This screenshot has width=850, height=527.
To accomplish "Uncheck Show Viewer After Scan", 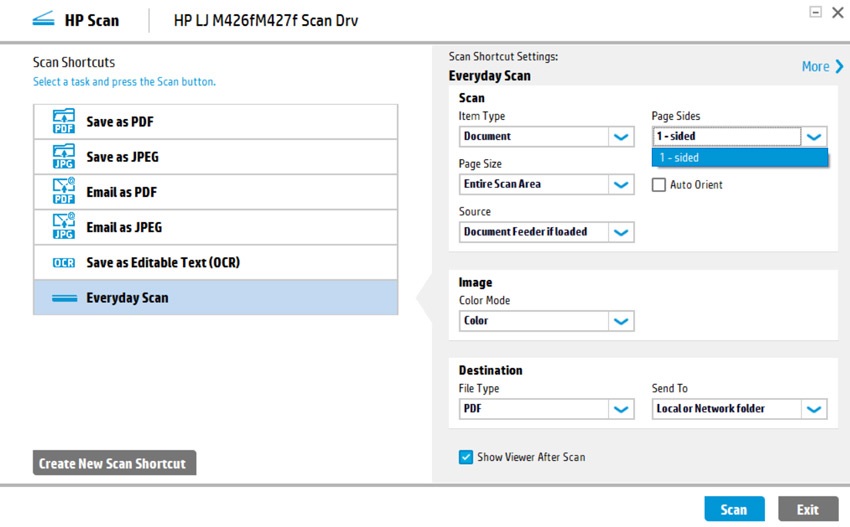I will [466, 457].
